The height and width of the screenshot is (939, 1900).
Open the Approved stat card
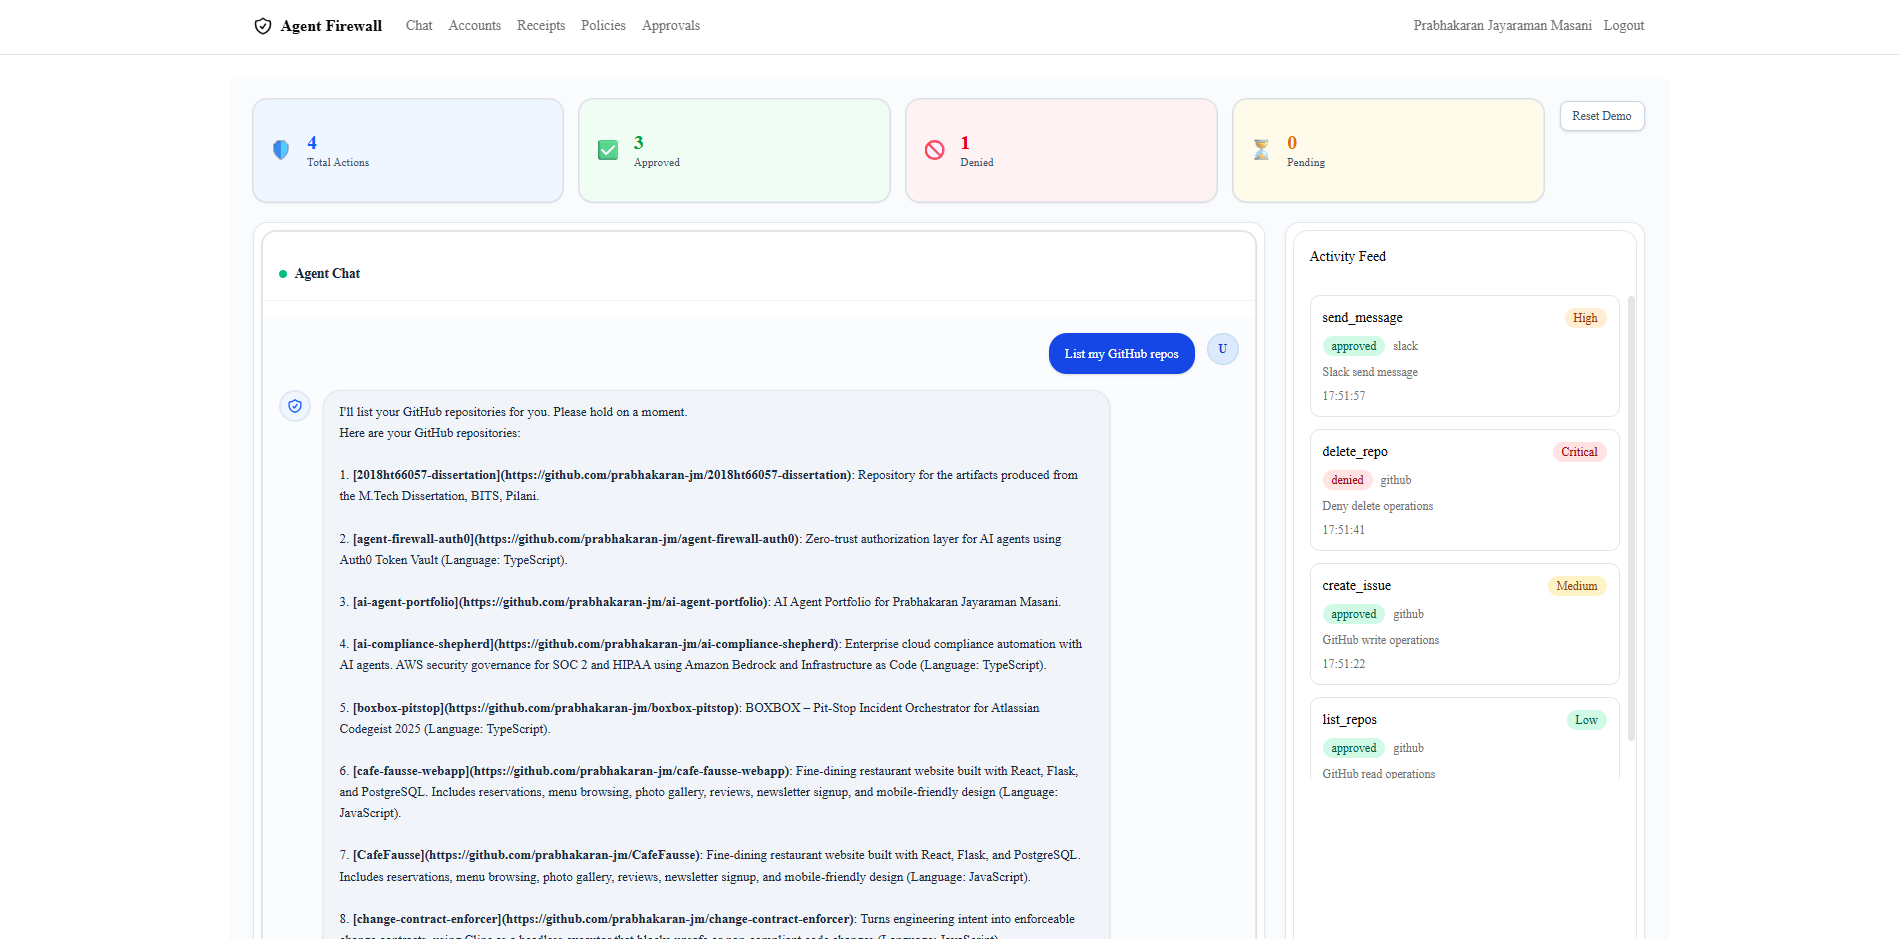coord(735,150)
